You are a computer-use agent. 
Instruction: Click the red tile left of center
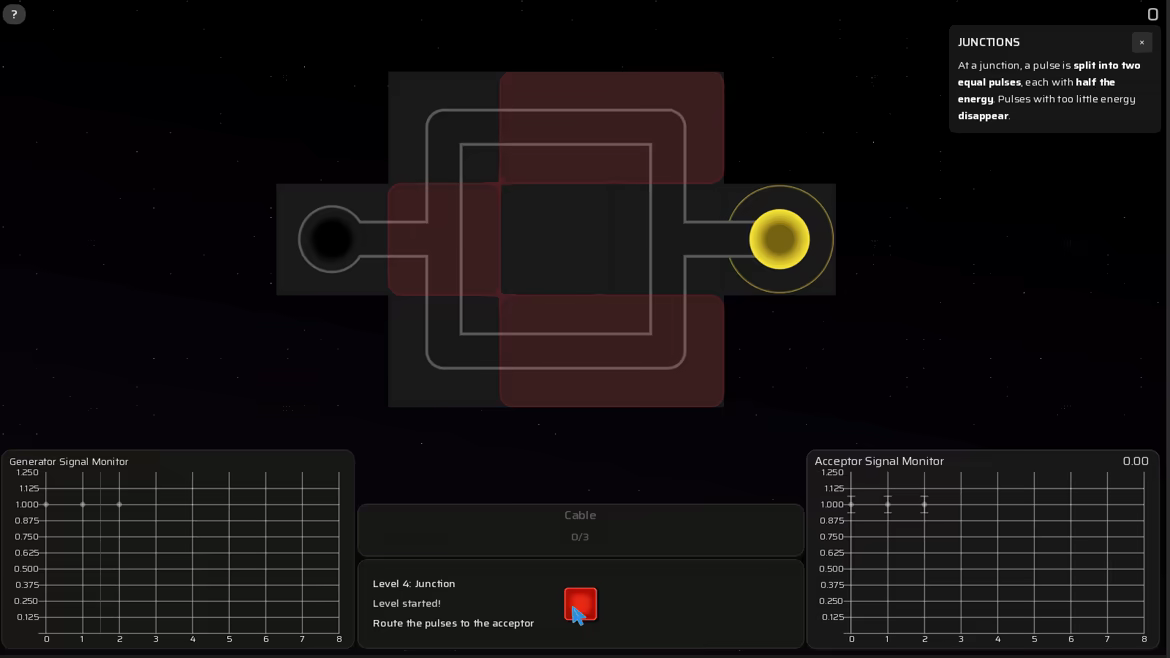tap(444, 239)
